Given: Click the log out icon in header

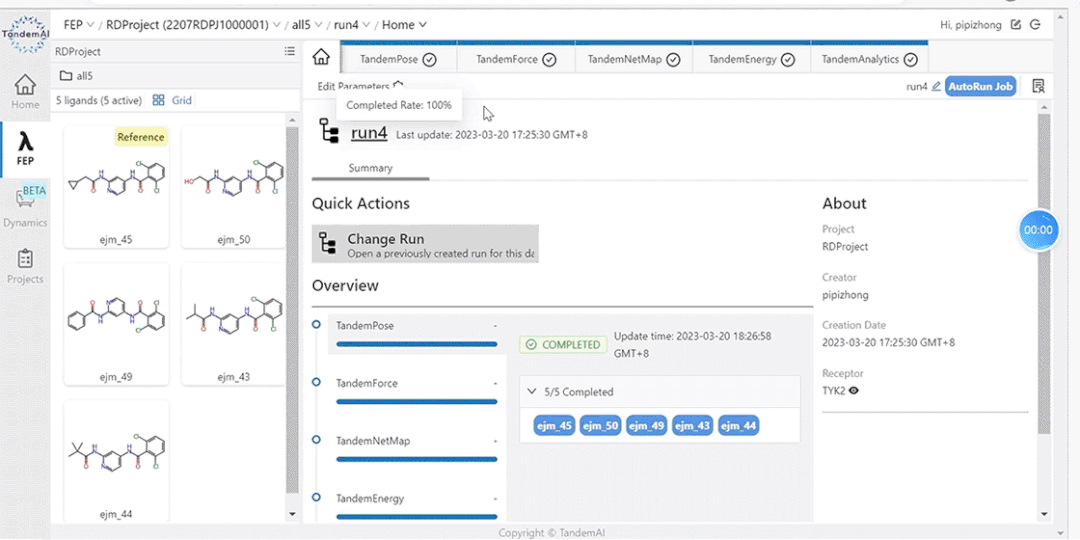Looking at the screenshot, I should coord(1035,24).
